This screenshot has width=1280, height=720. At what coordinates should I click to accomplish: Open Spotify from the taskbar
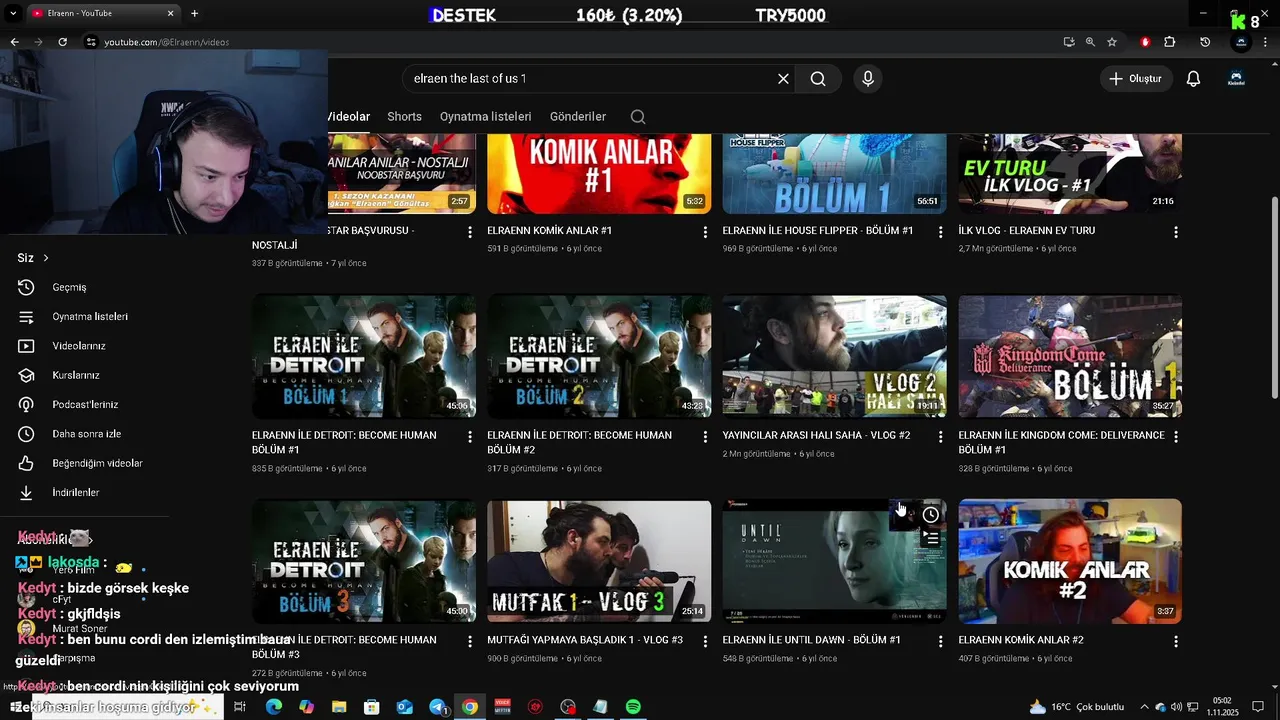tap(633, 707)
